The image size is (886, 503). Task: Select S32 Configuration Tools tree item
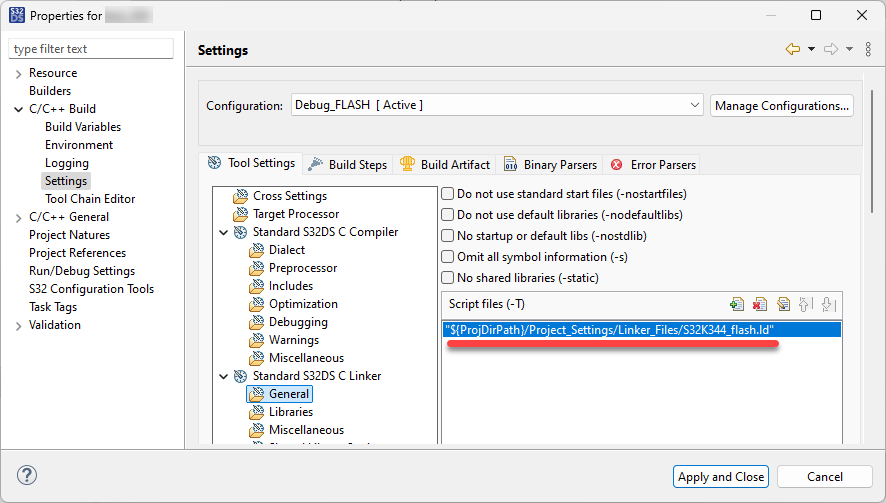[x=92, y=289]
